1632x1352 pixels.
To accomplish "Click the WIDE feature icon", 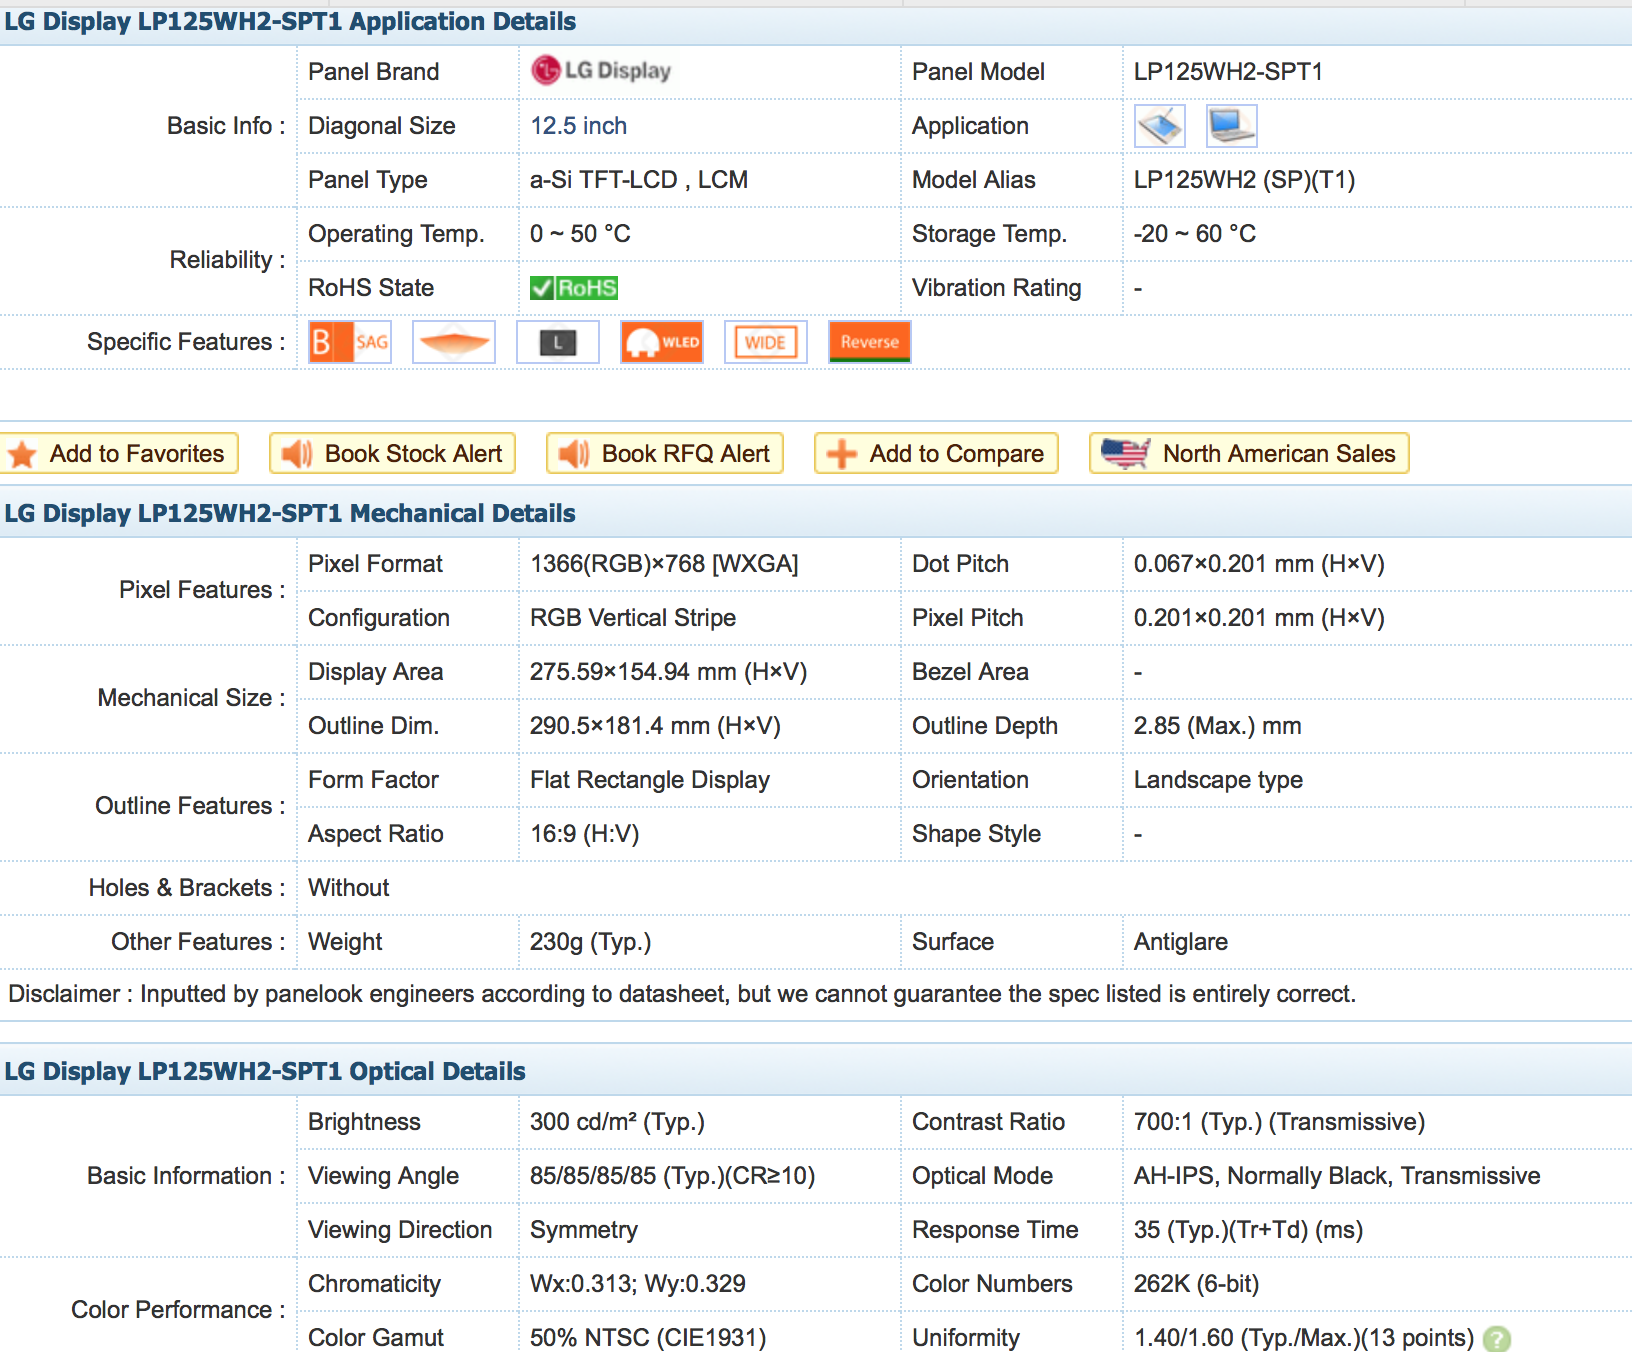I will (766, 342).
